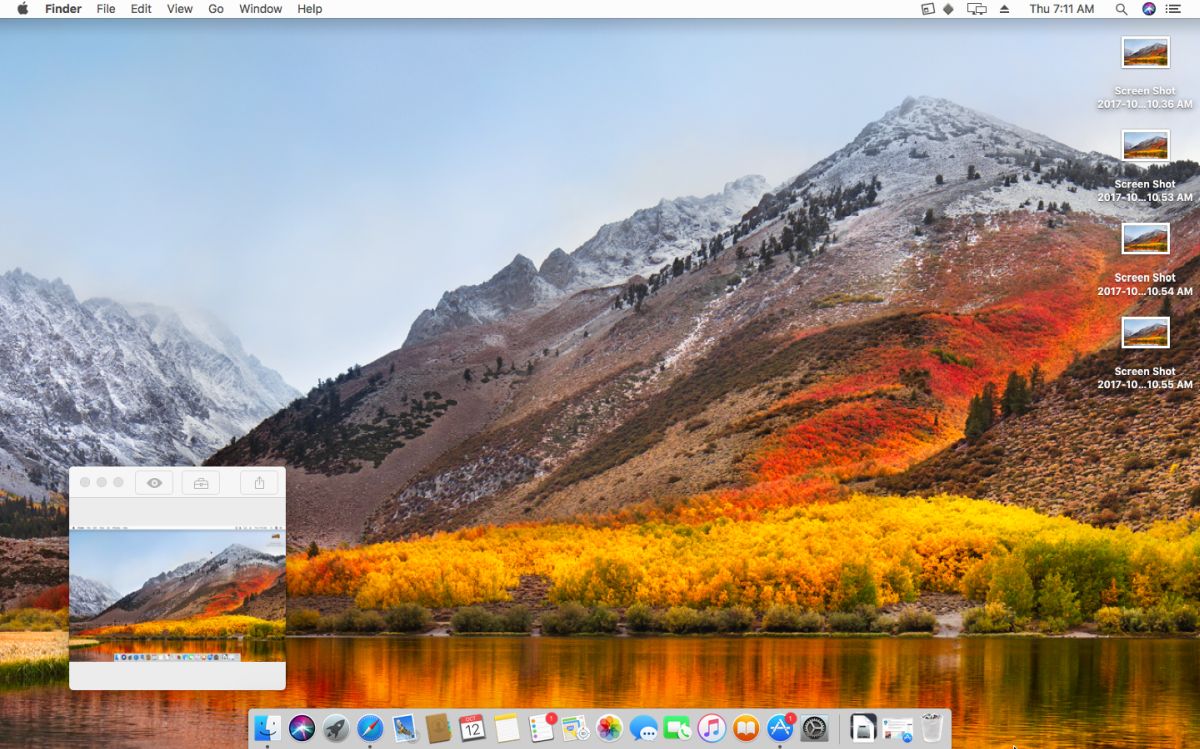
Task: Open the drive stack icon in Dock
Action: tap(864, 728)
